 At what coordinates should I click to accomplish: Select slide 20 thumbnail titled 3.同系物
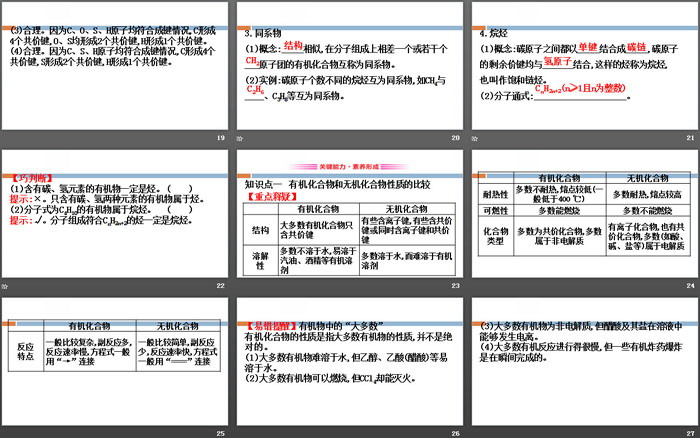tap(350, 66)
